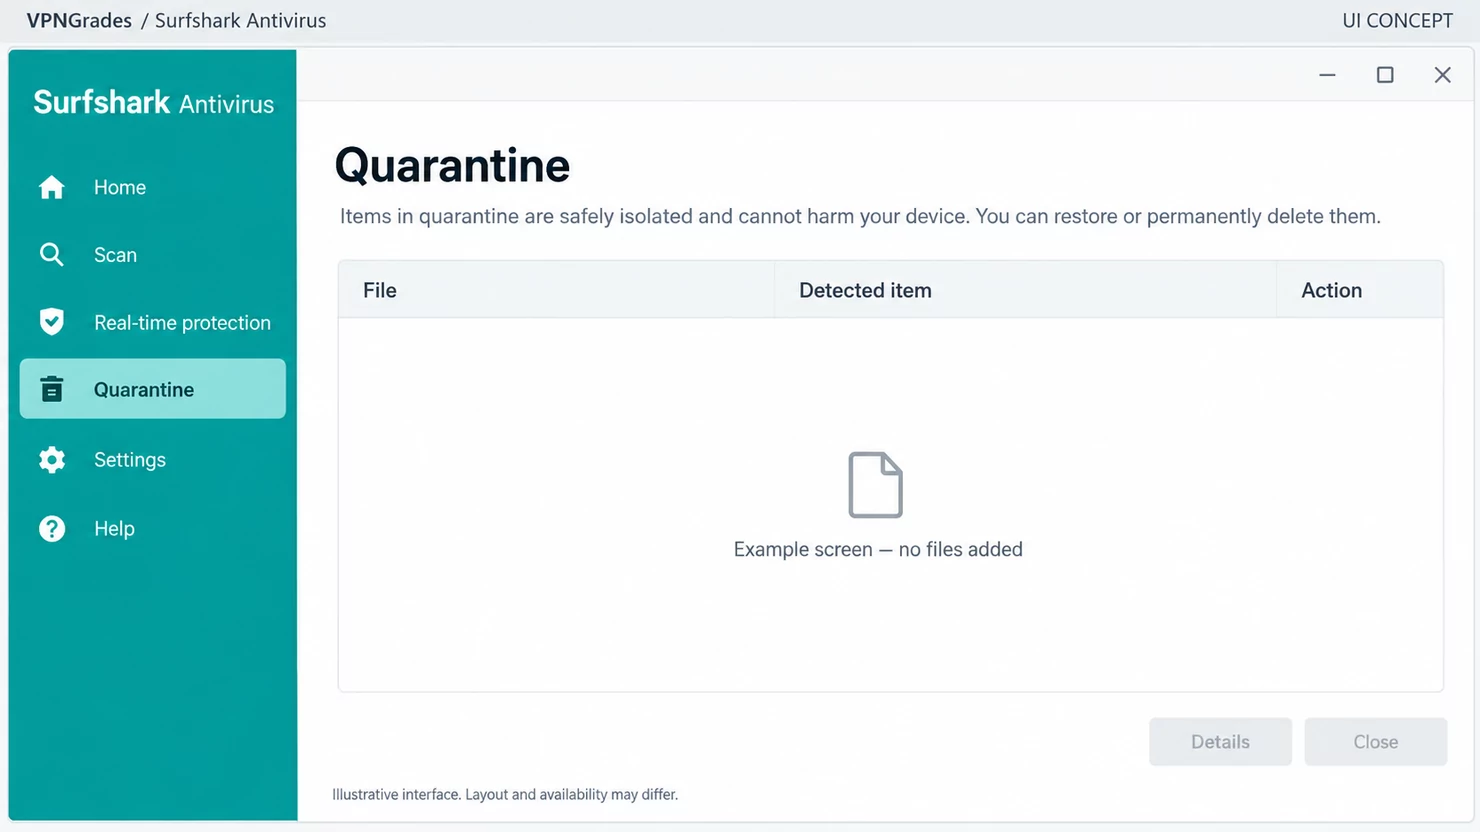
Task: Click the quarantine description sentence
Action: click(860, 216)
